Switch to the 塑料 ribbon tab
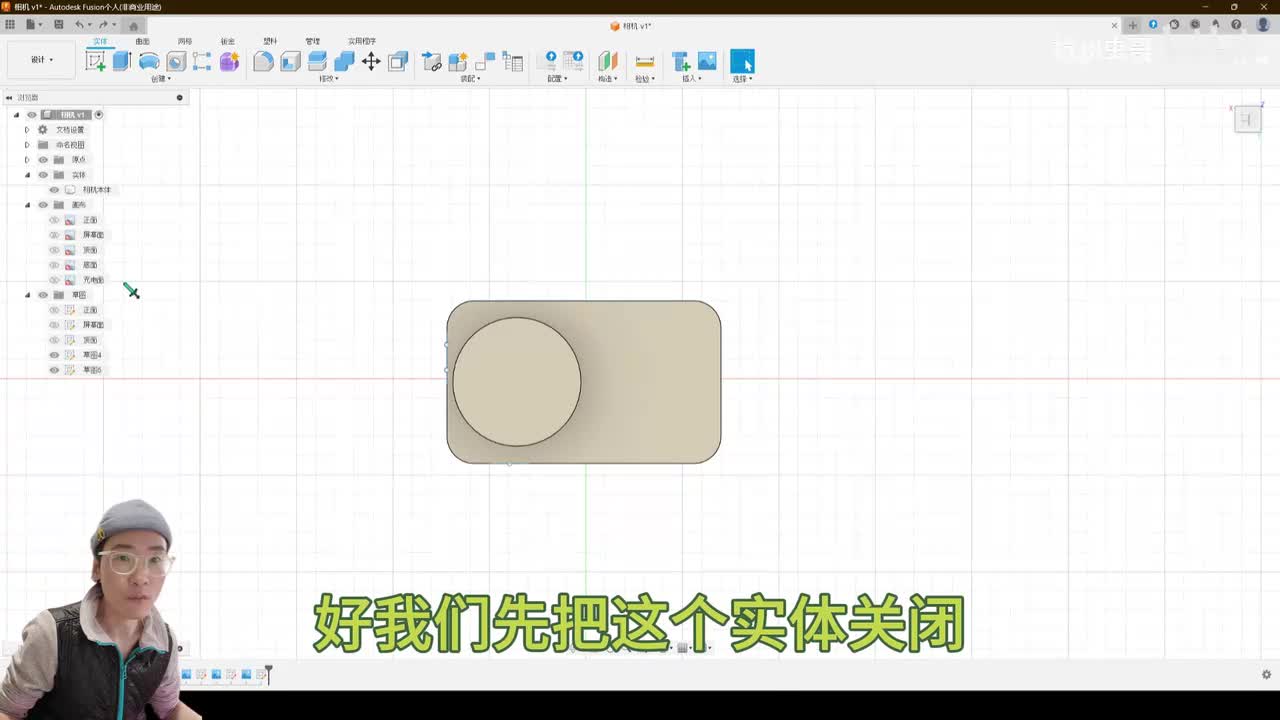Viewport: 1280px width, 720px height. coord(270,41)
